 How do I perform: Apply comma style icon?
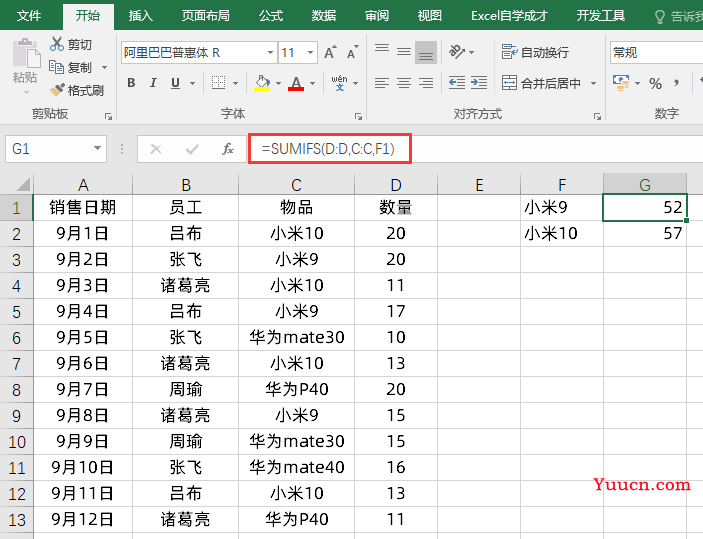677,83
